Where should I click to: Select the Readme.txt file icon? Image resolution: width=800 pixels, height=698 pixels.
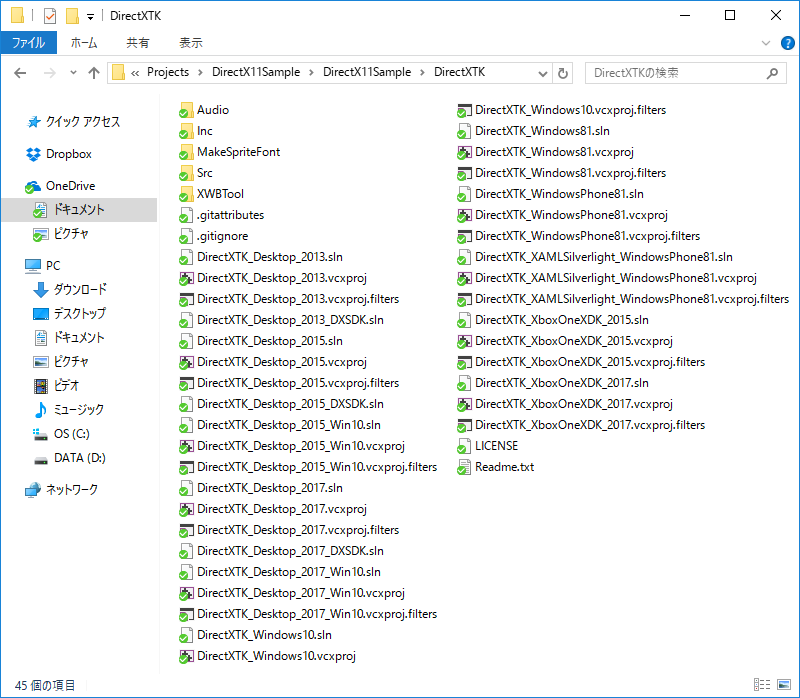[x=464, y=467]
